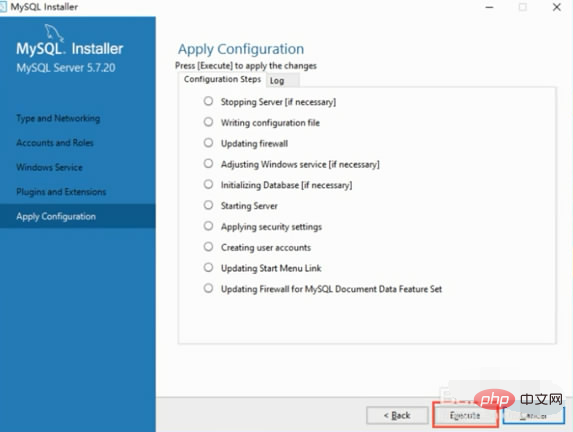Select the Writing configuration file step circle
The width and height of the screenshot is (573, 432).
coord(208,122)
